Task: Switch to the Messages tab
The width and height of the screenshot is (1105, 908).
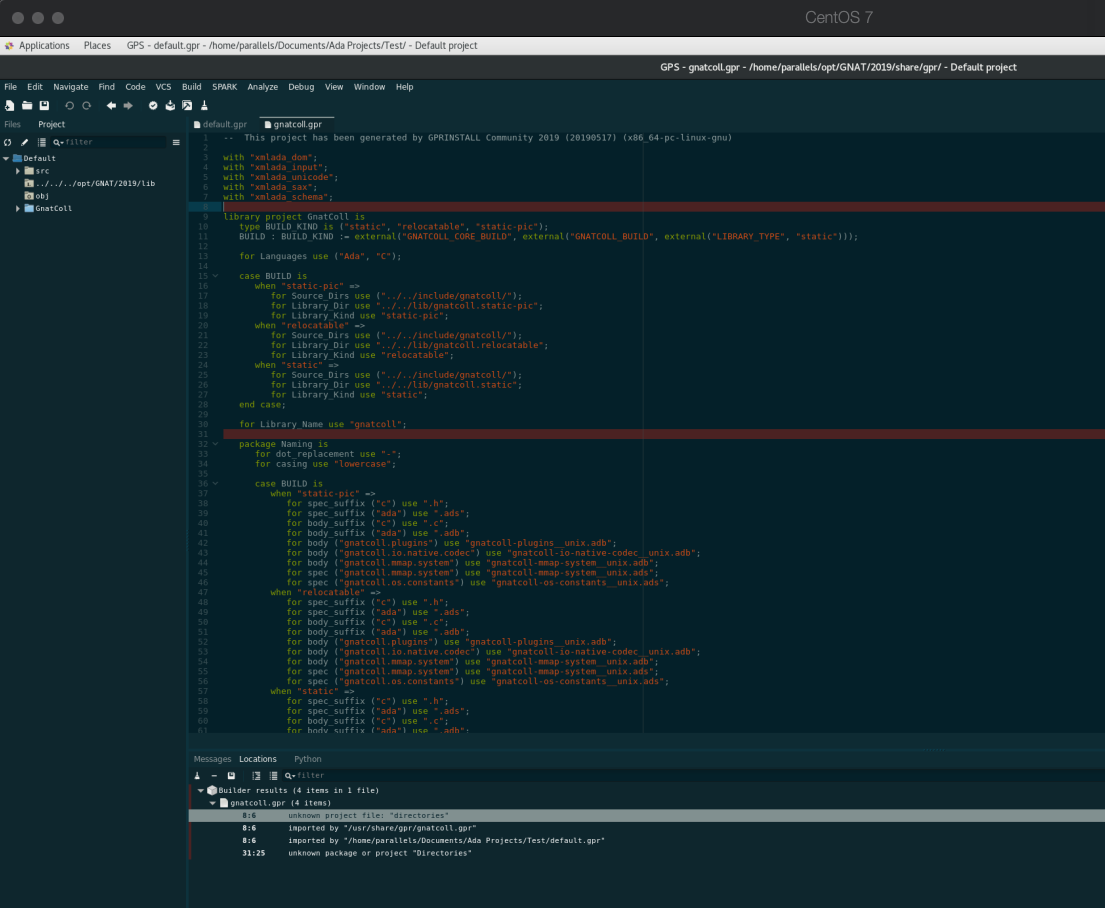Action: 212,759
